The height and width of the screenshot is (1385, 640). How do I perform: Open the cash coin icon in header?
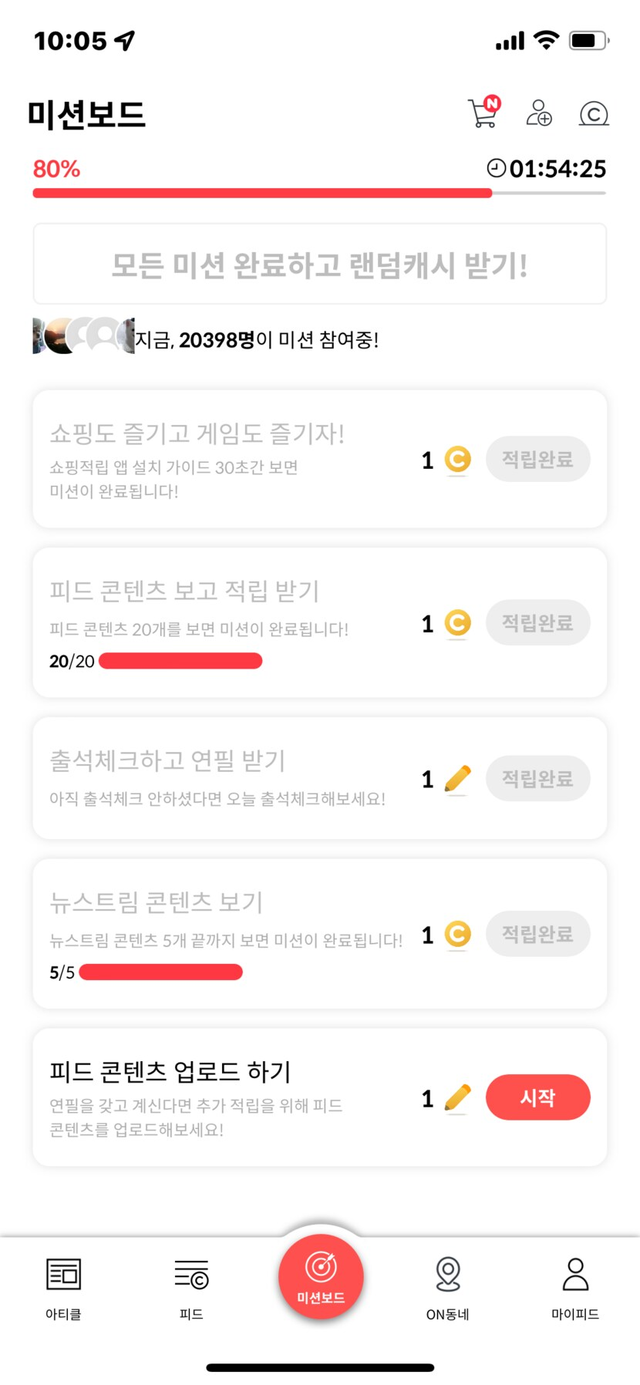(x=594, y=114)
